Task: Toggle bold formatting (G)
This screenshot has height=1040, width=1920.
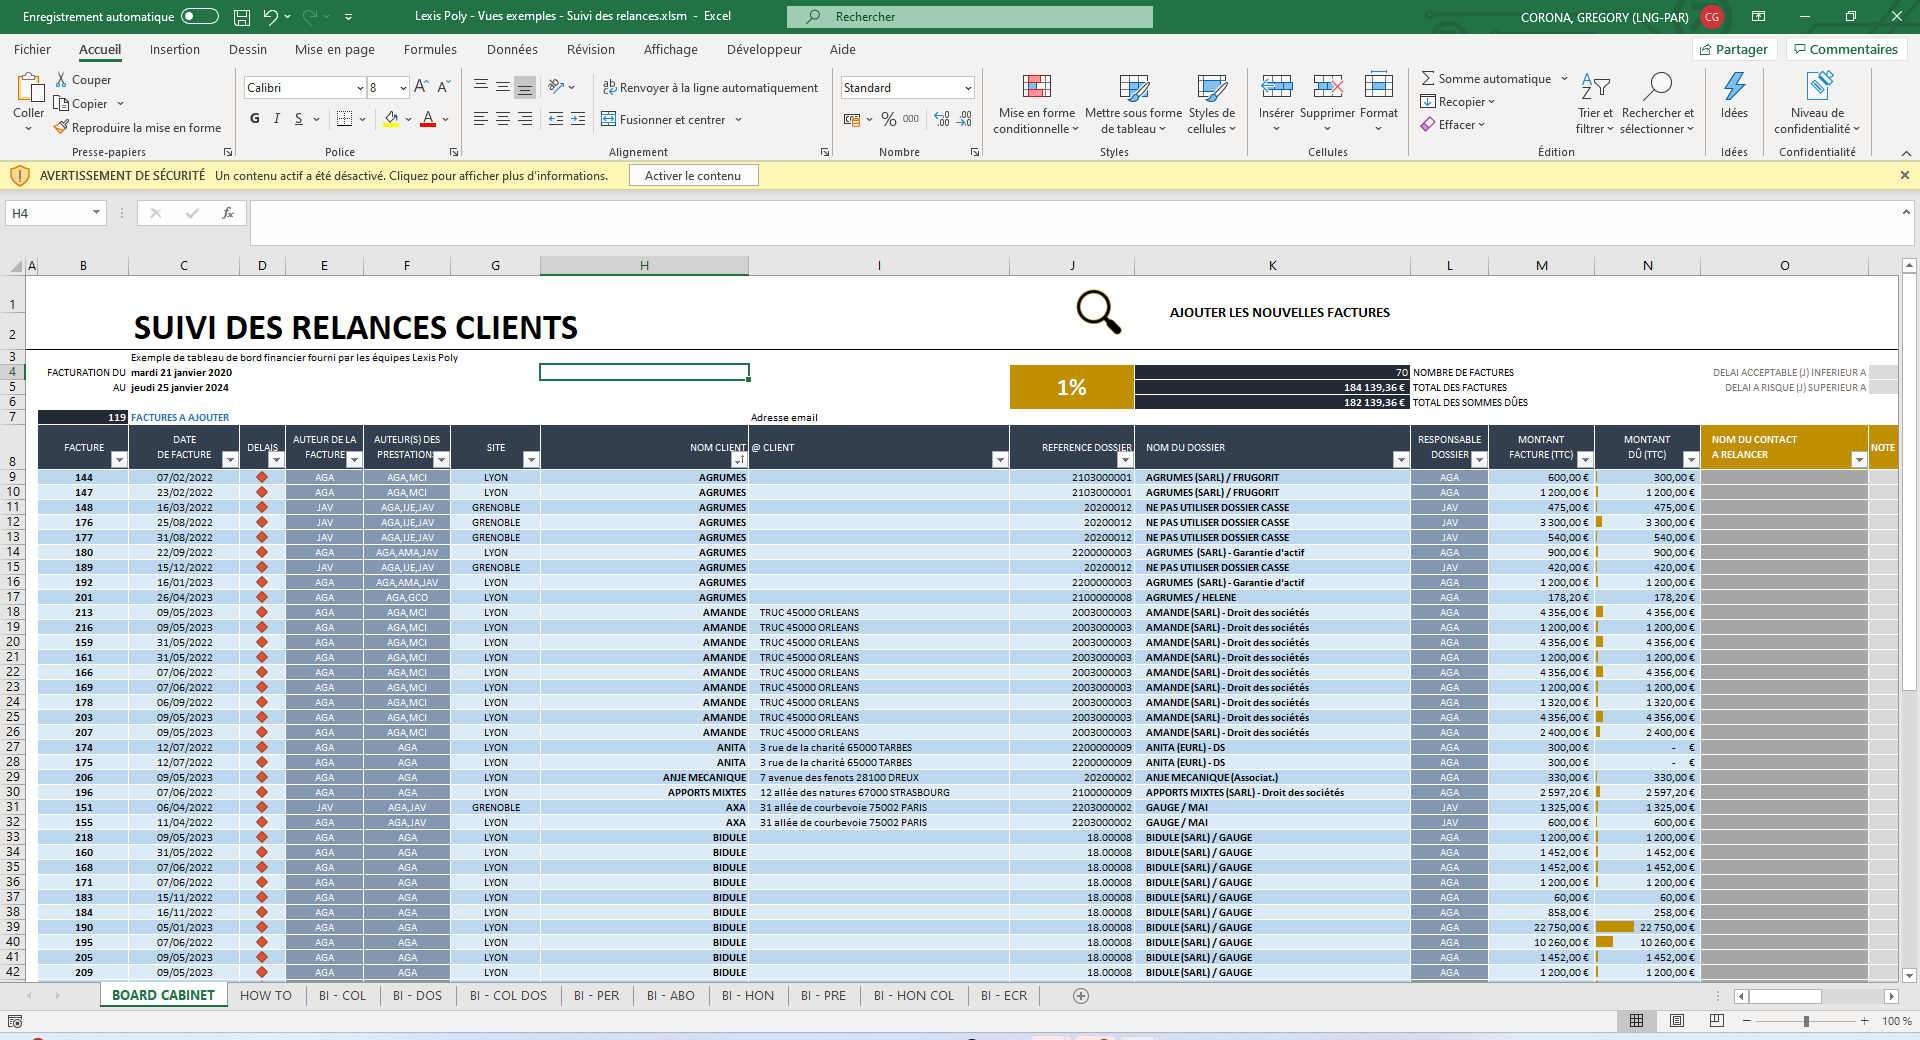Action: (x=255, y=119)
